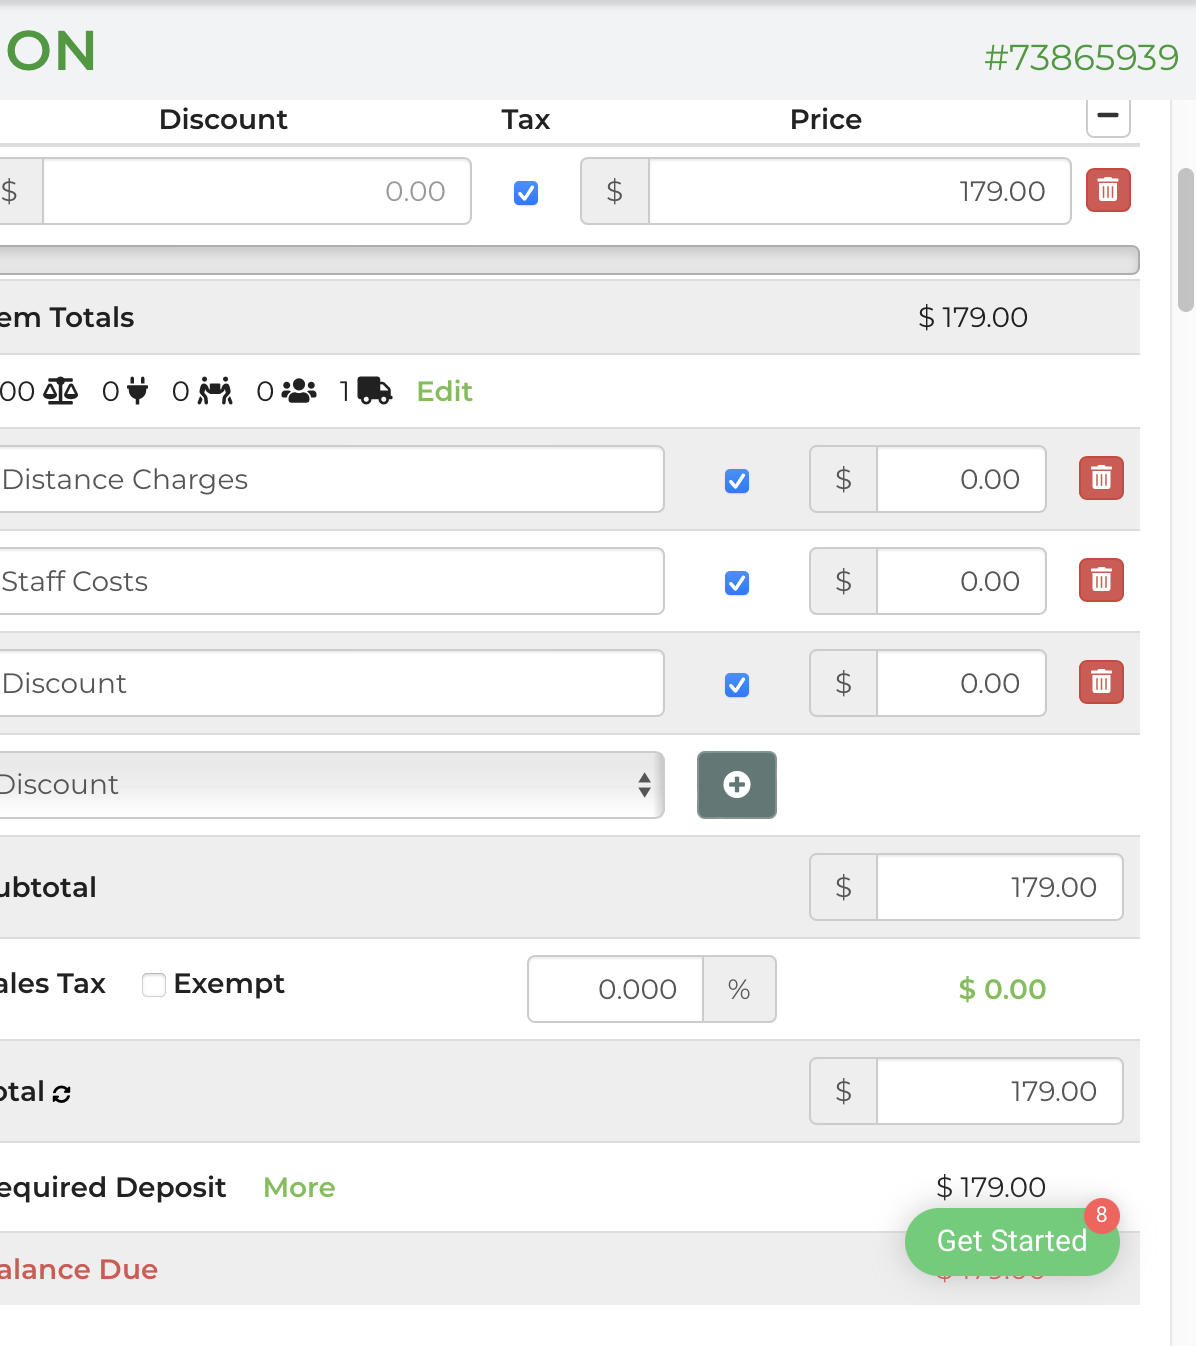Image resolution: width=1196 pixels, height=1346 pixels.
Task: Toggle tax for Staff Costs
Action: point(737,583)
